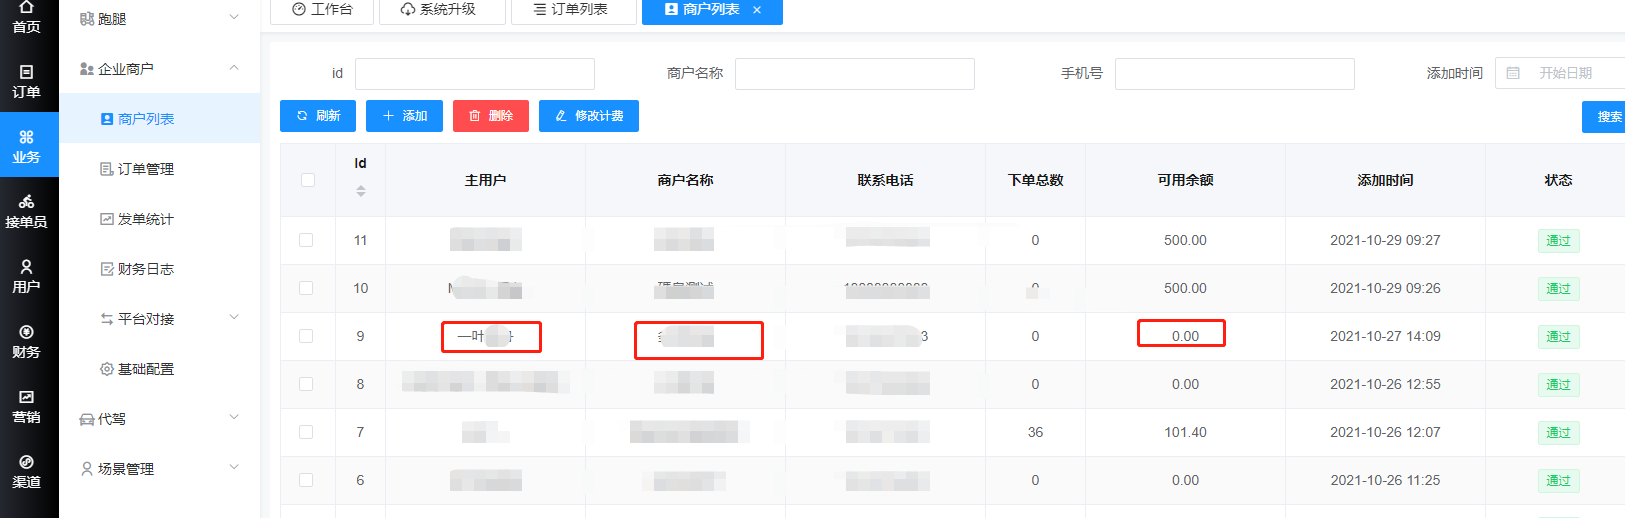This screenshot has height=518, width=1625.
Task: Open 财务日志 in the side menu
Action: click(160, 268)
